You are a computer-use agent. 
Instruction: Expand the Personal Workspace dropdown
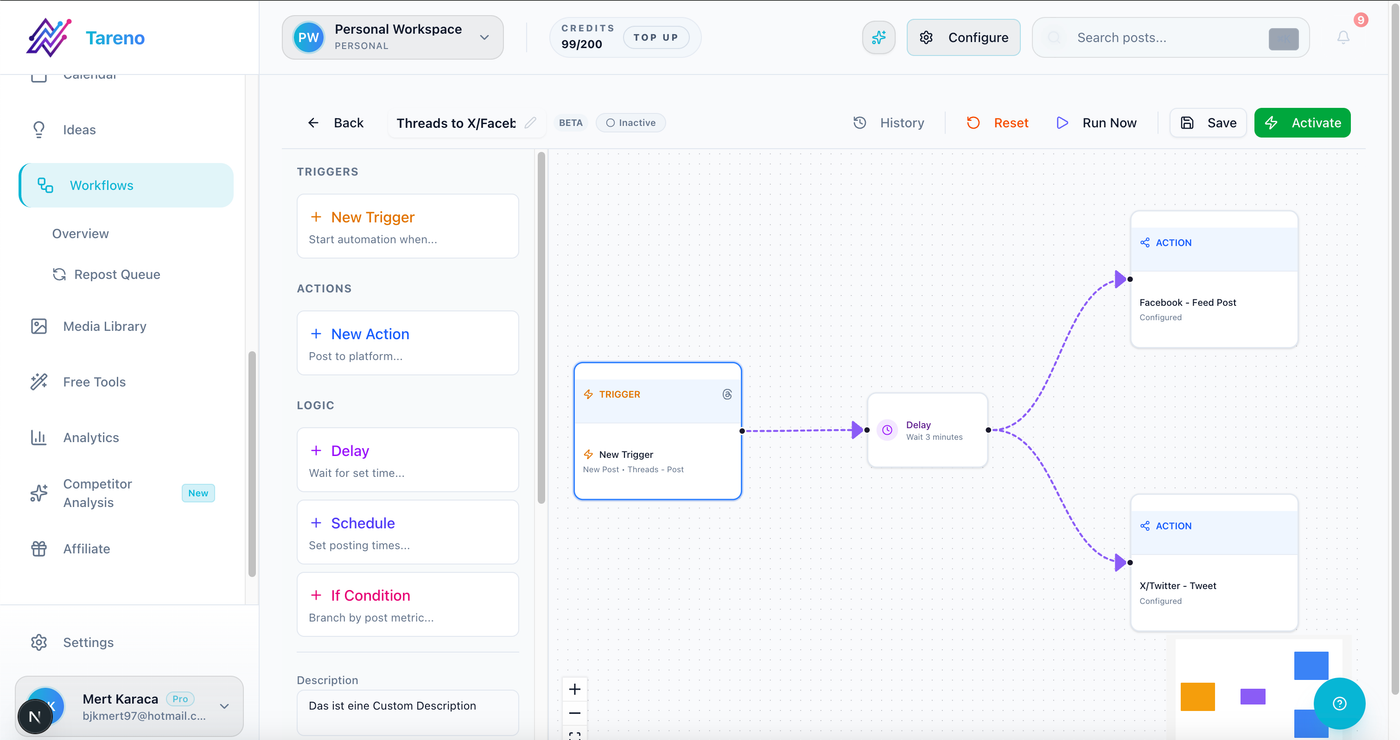(393, 37)
